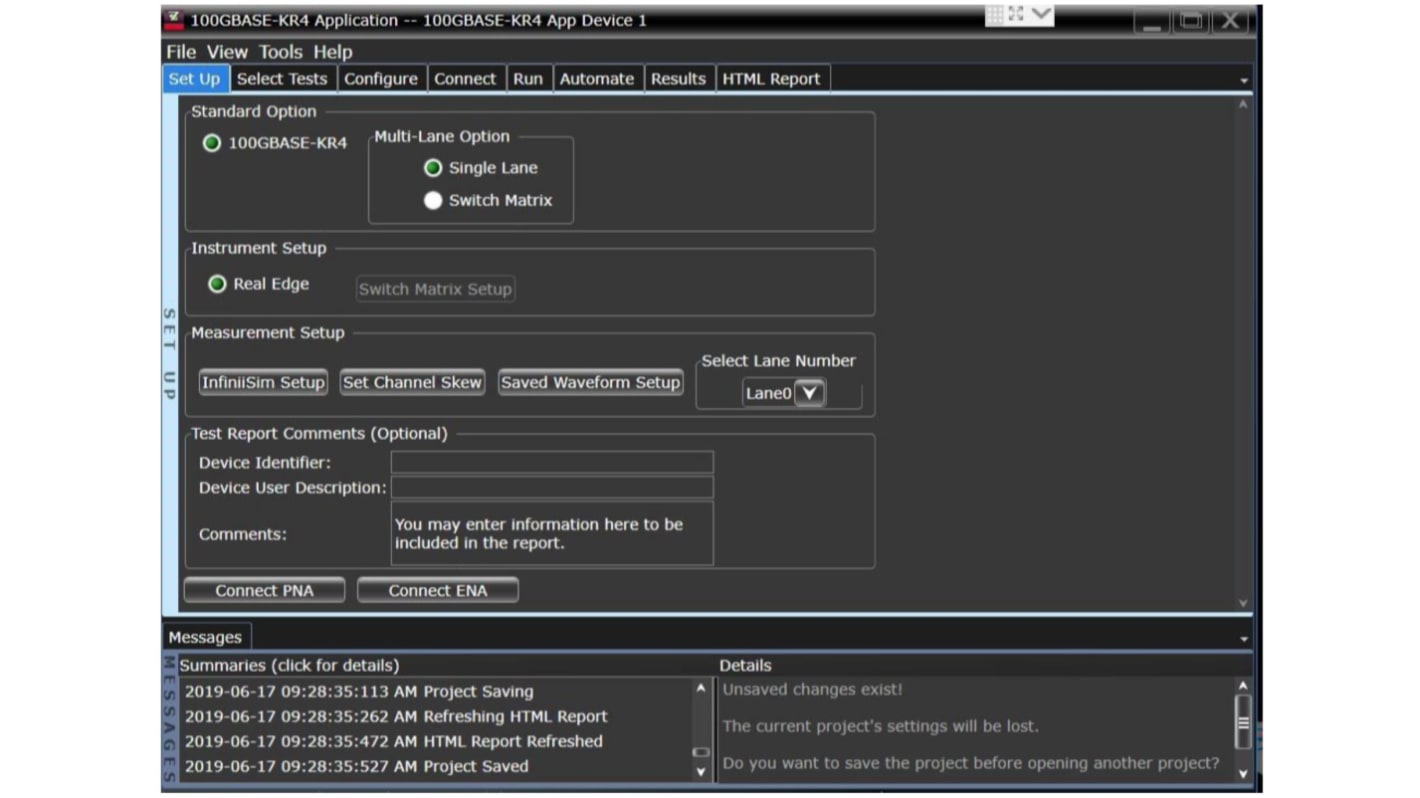Click the application logo icon in title bar
Image resolution: width=1420 pixels, height=798 pixels.
click(174, 19)
